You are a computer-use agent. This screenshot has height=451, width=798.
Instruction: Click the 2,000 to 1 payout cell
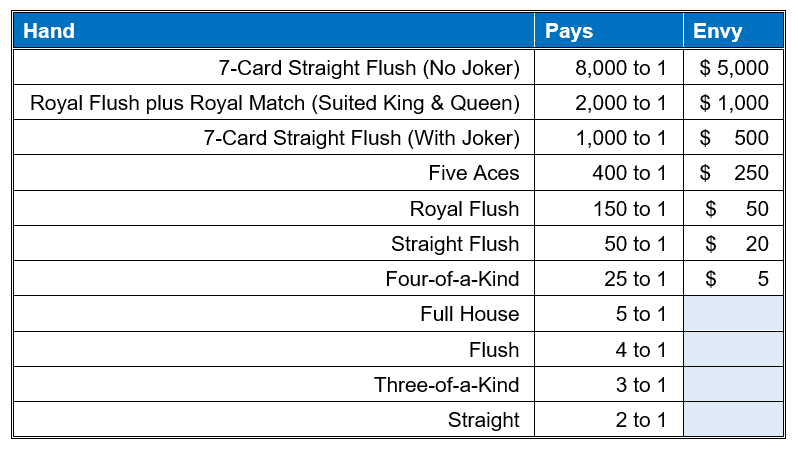pos(621,103)
